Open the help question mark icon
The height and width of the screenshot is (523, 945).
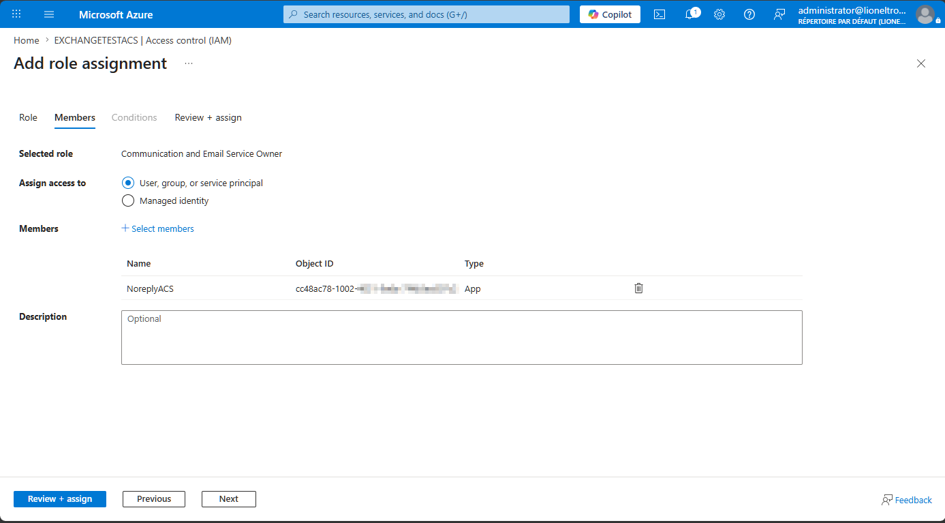click(x=749, y=14)
